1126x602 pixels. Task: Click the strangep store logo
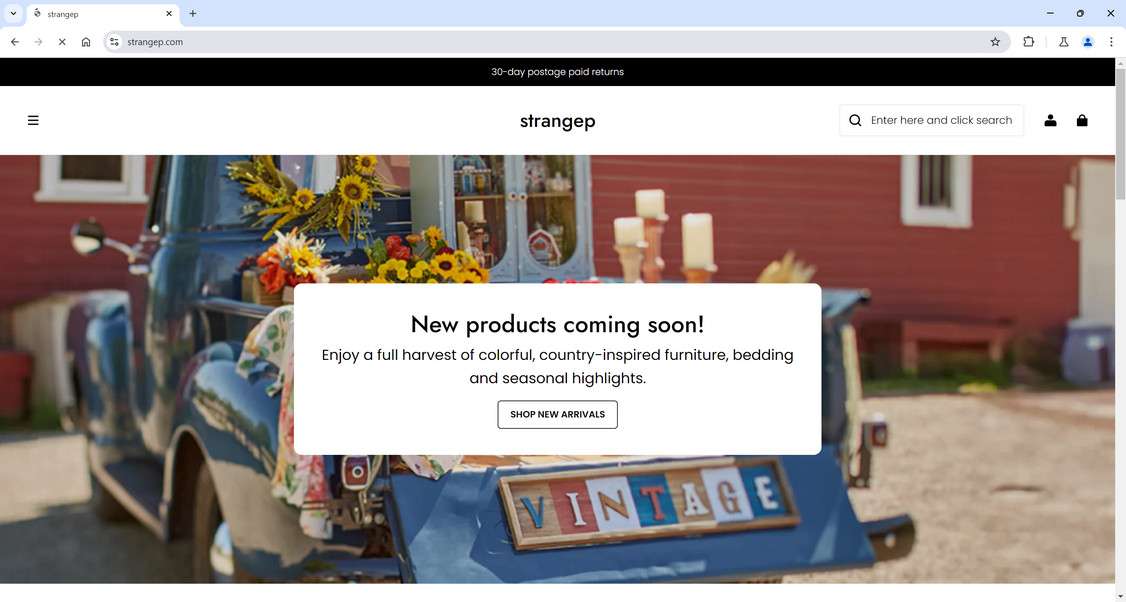[x=557, y=121]
